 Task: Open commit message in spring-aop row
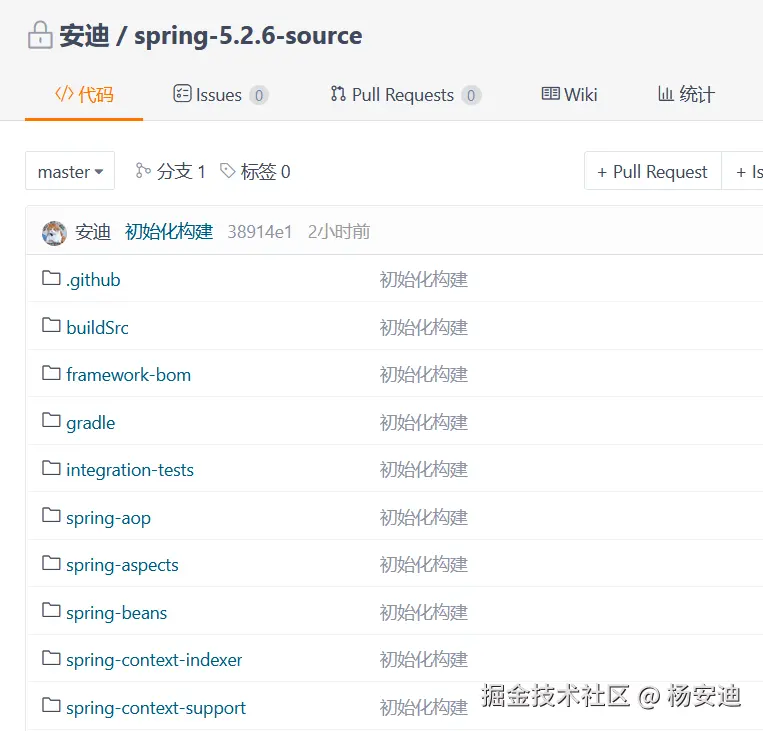click(423, 517)
